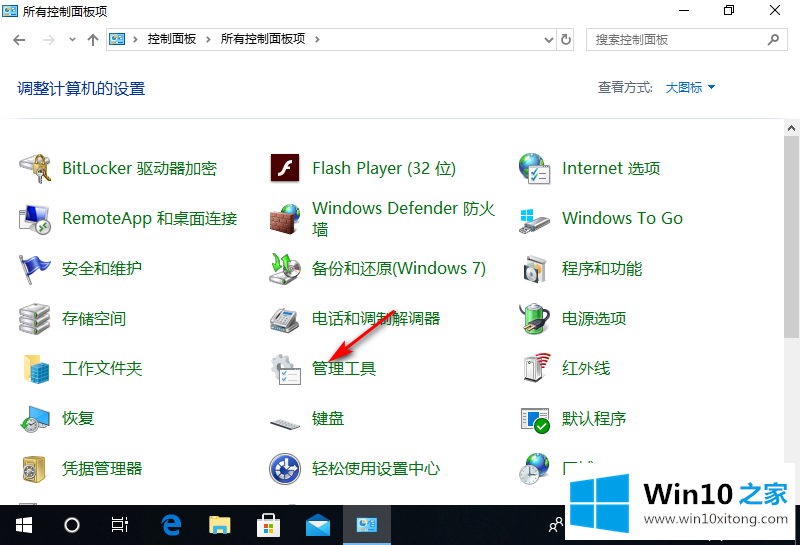Image resolution: width=800 pixels, height=545 pixels.
Task: Expand the address bar history dropdown
Action: [548, 40]
